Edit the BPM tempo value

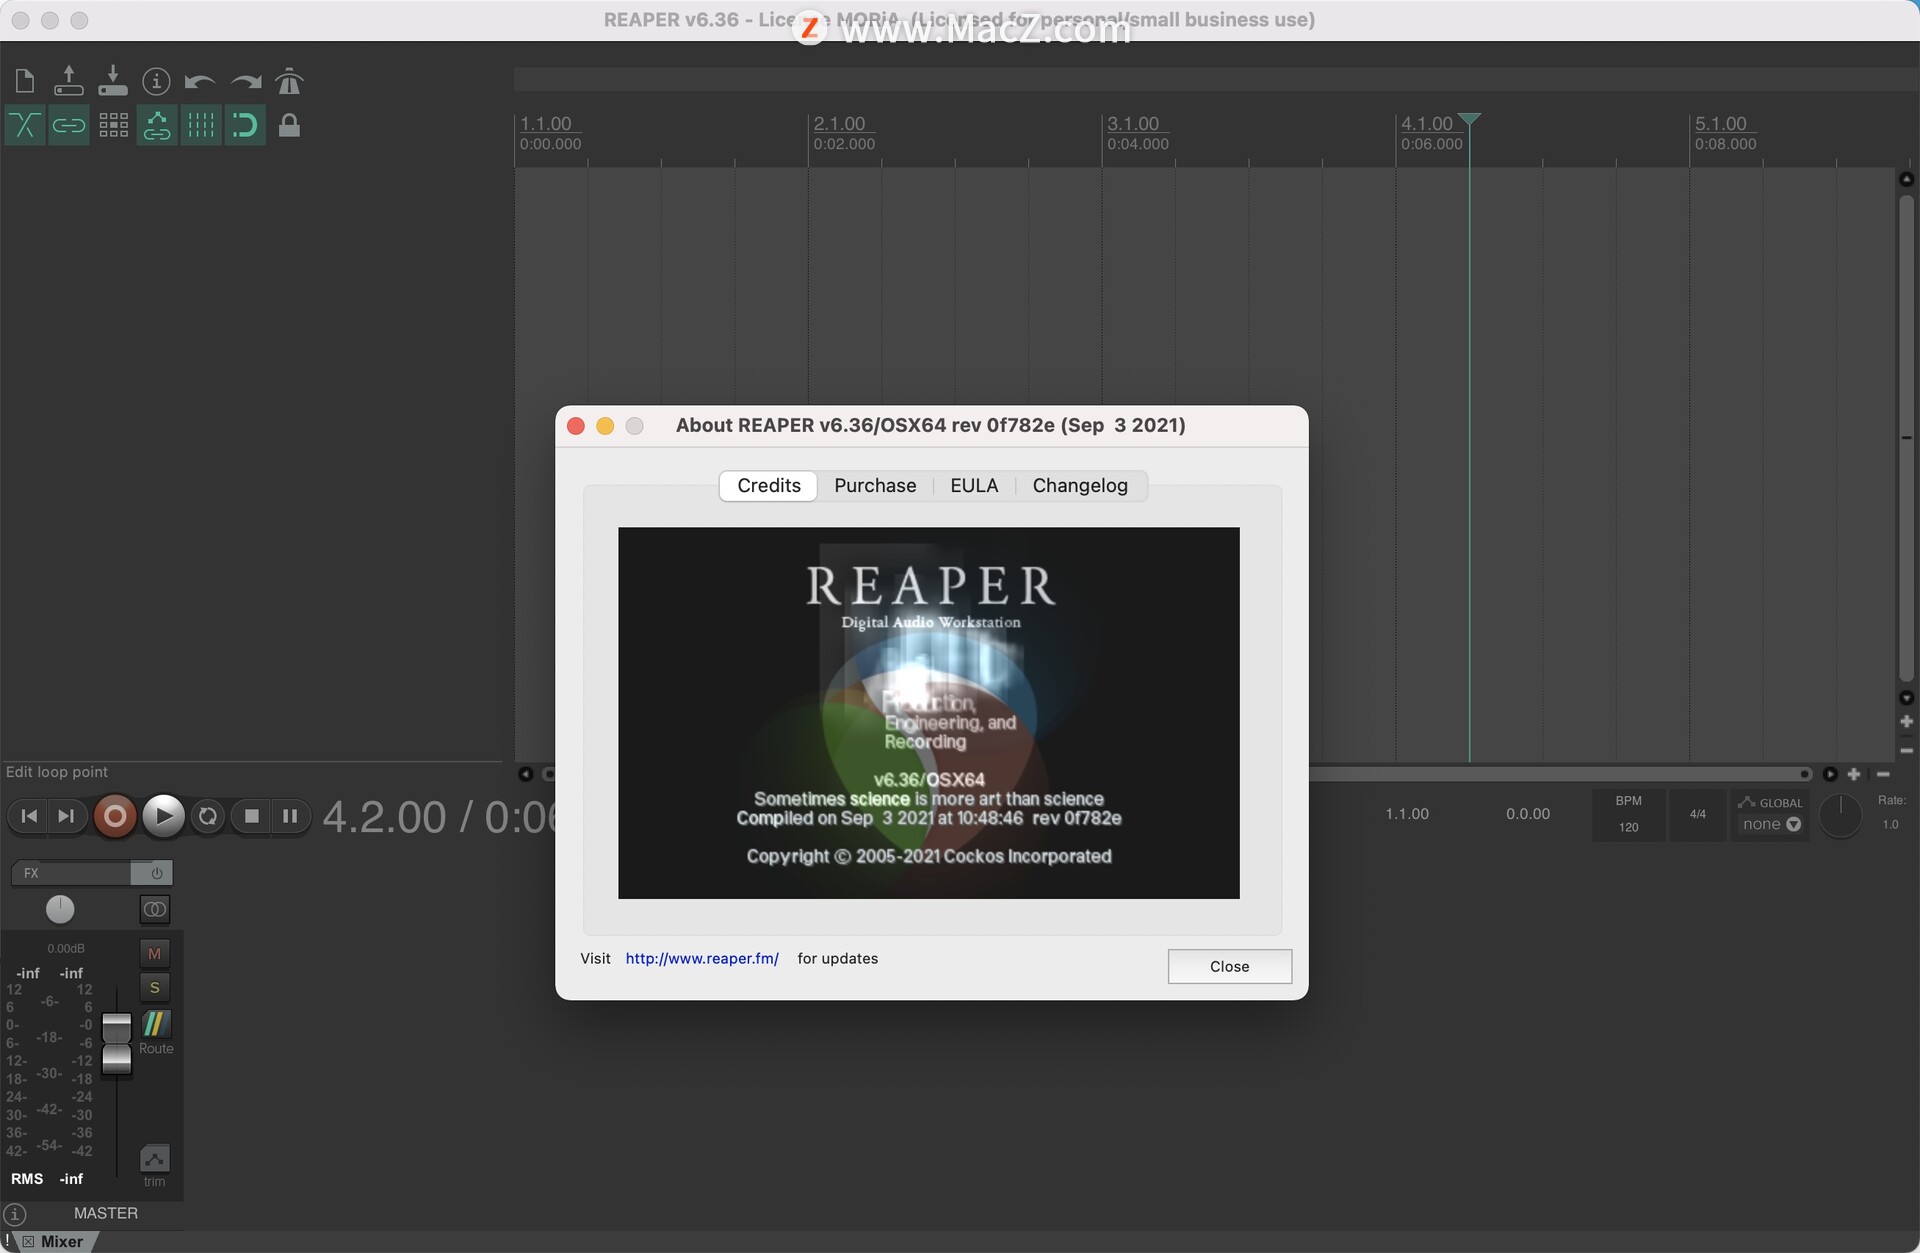[1629, 827]
